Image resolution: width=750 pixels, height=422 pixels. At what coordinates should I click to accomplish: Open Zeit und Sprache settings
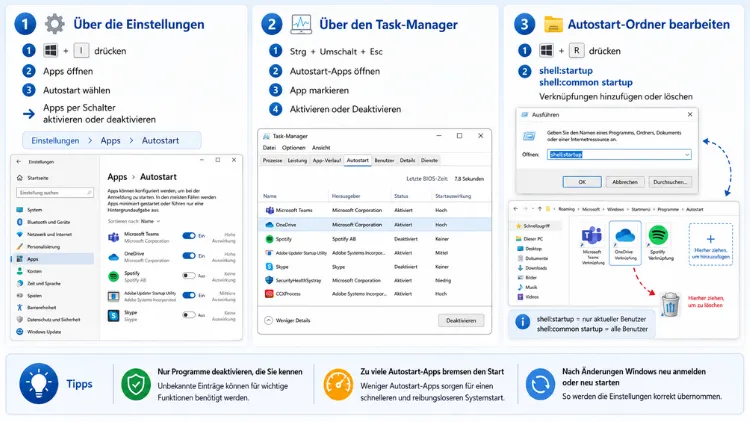click(39, 283)
